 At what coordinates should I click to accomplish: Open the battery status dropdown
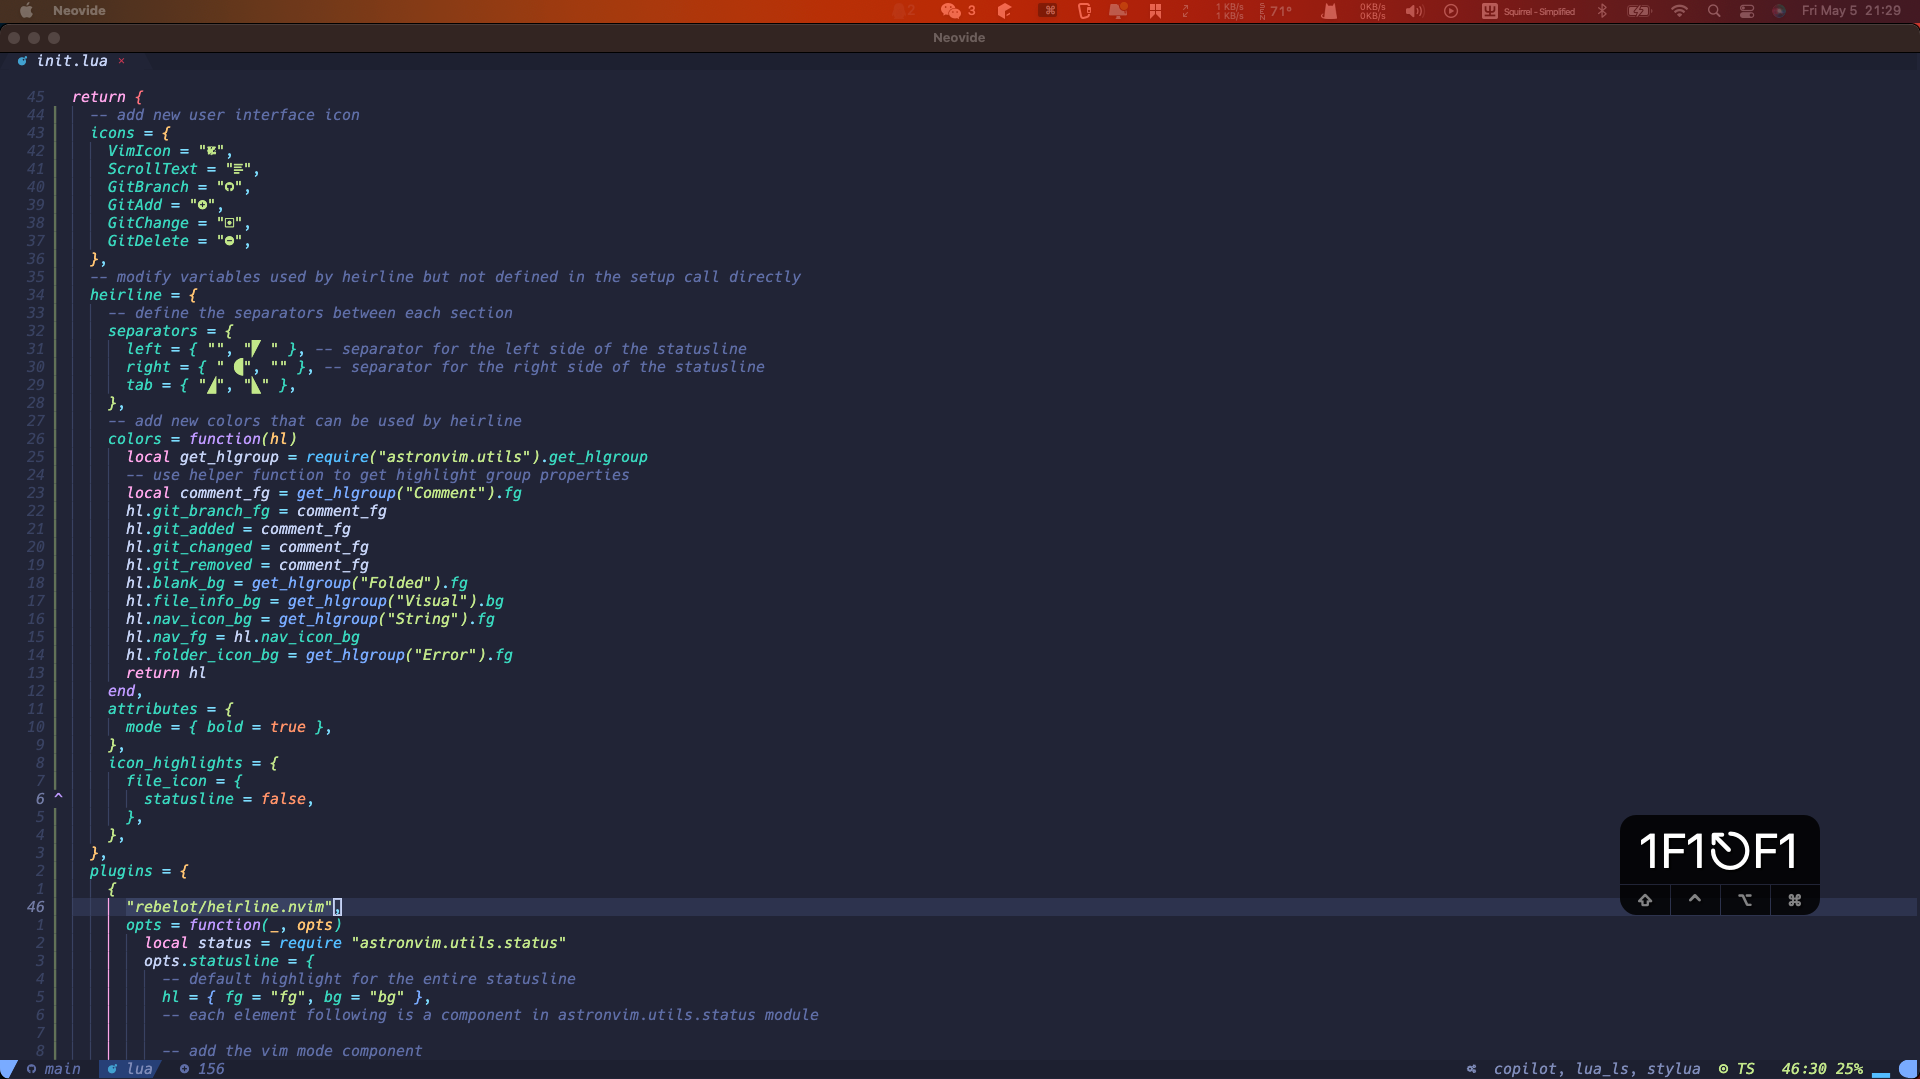(1639, 11)
